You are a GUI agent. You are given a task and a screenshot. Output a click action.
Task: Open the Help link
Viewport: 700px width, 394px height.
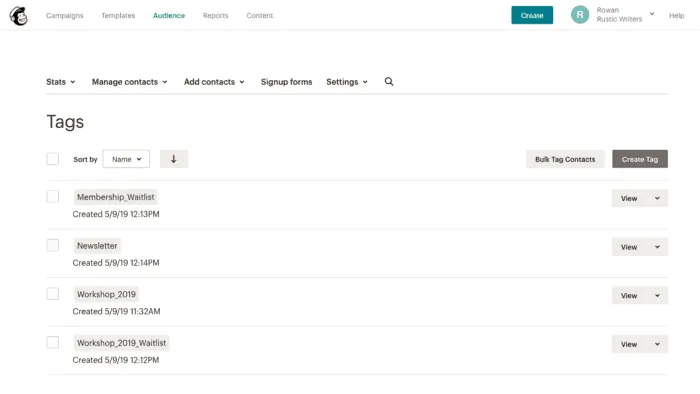click(x=676, y=15)
